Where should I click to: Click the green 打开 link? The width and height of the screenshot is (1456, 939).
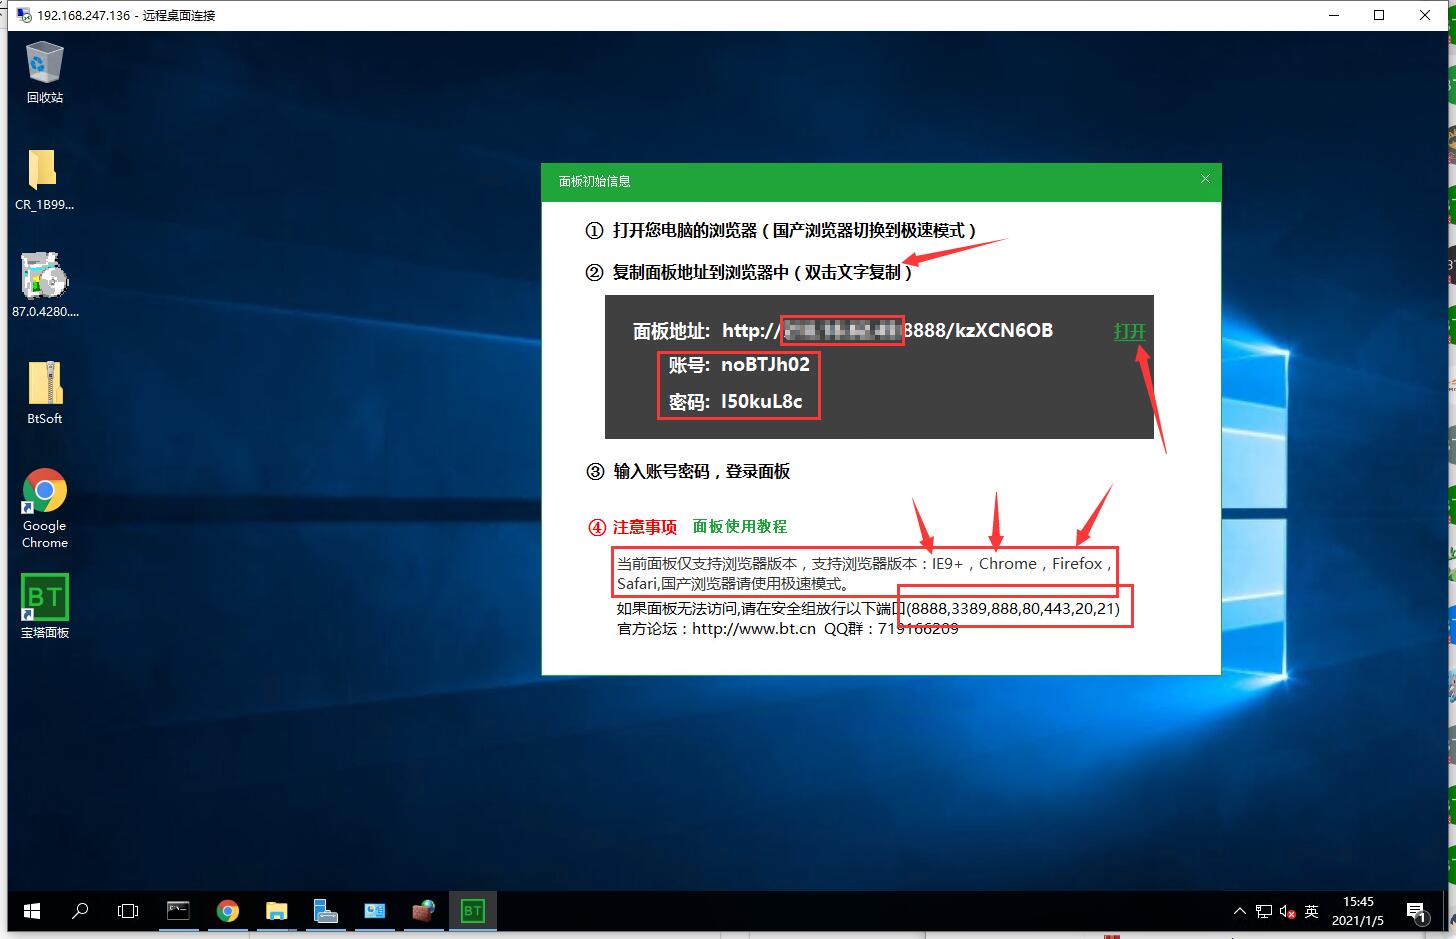click(1130, 331)
